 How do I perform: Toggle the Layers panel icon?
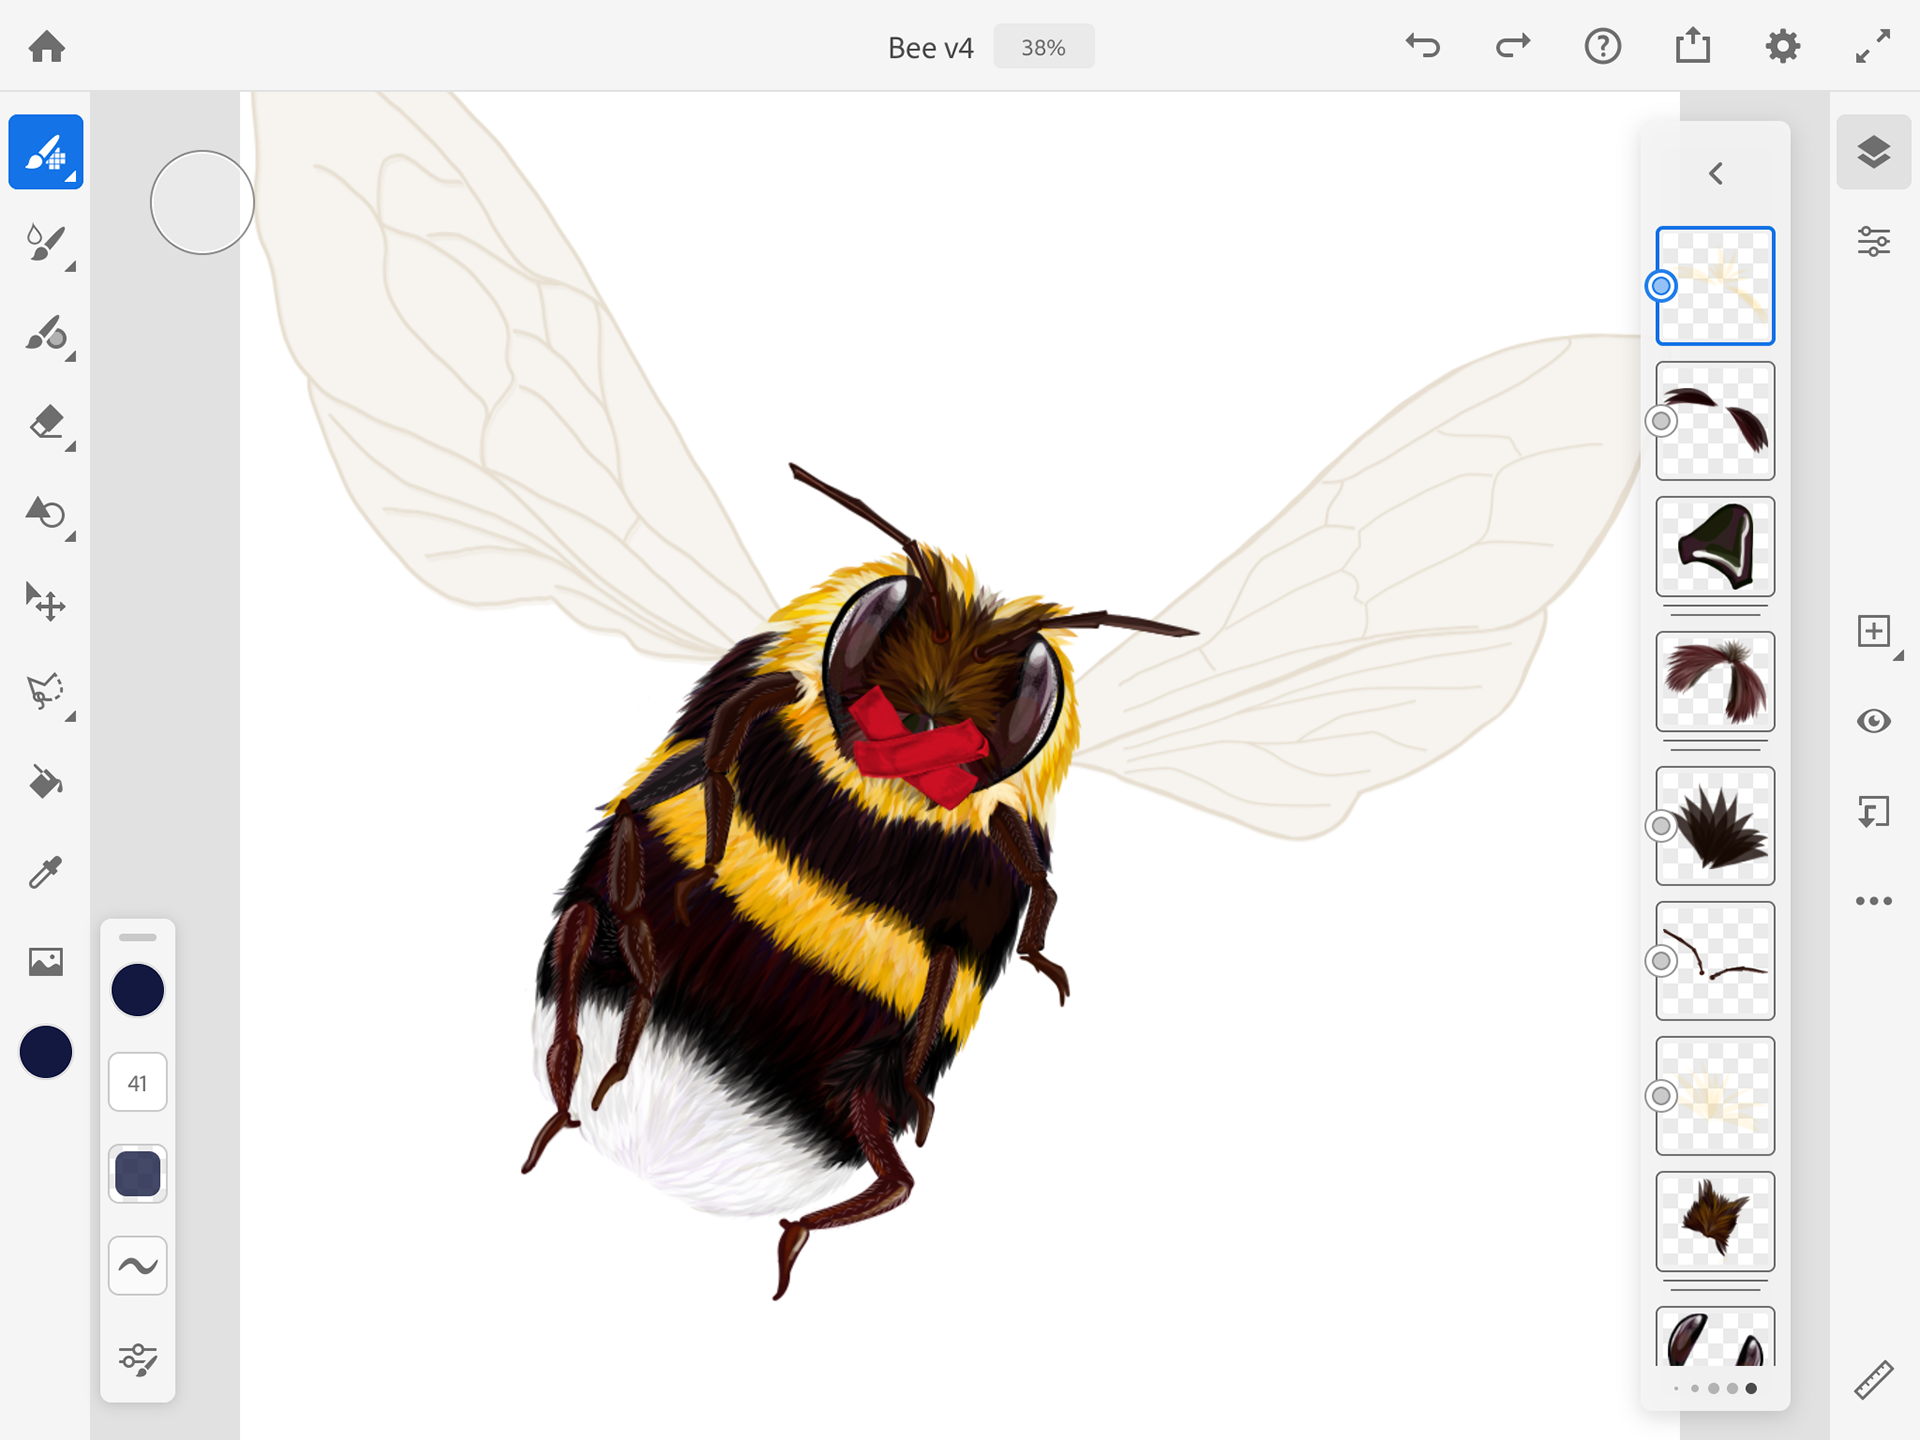click(1873, 152)
